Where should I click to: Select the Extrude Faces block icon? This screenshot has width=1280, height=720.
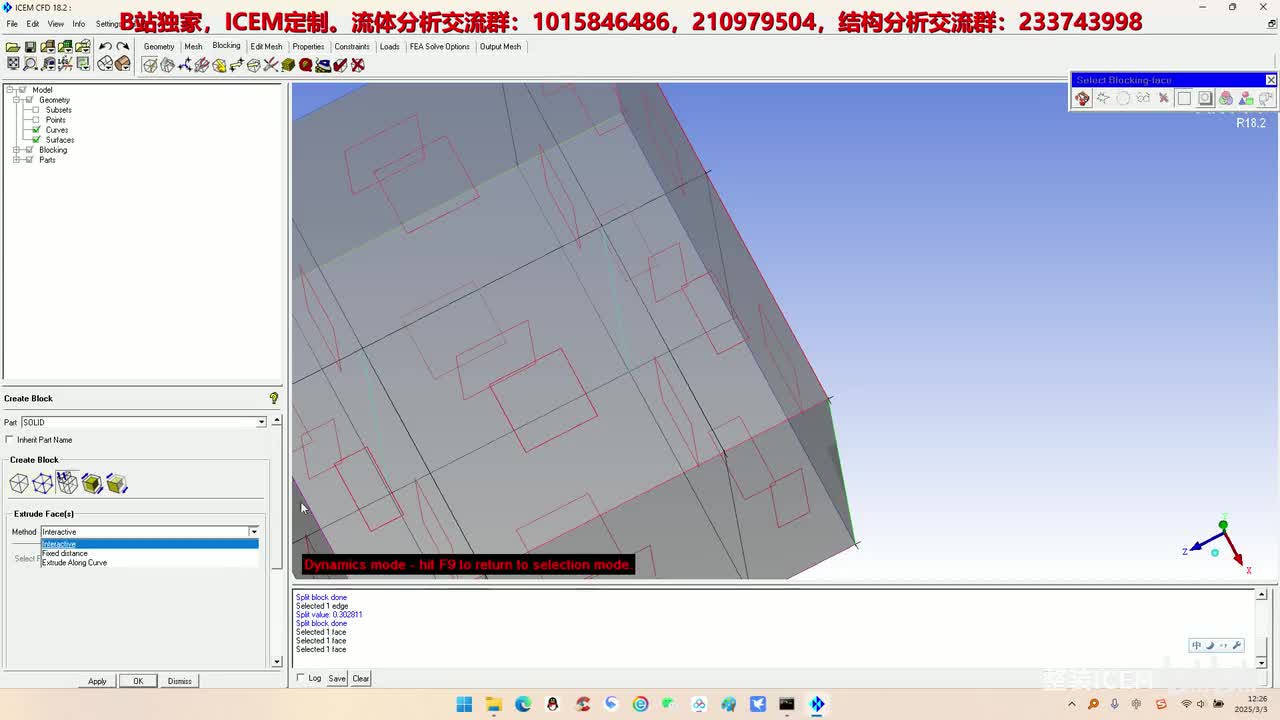pos(67,484)
